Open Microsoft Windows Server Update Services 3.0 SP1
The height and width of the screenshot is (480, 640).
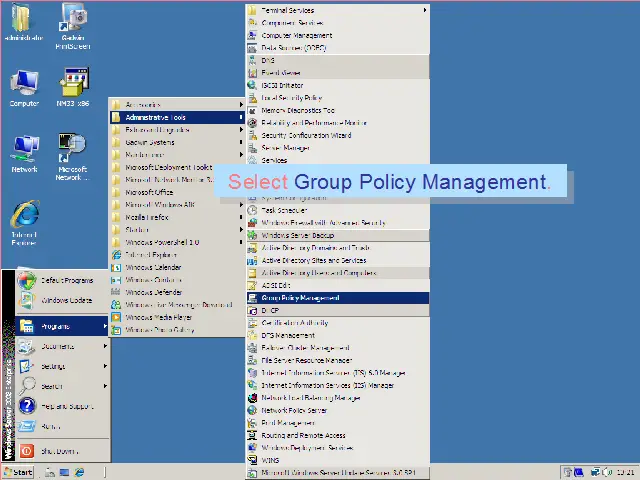click(338, 473)
